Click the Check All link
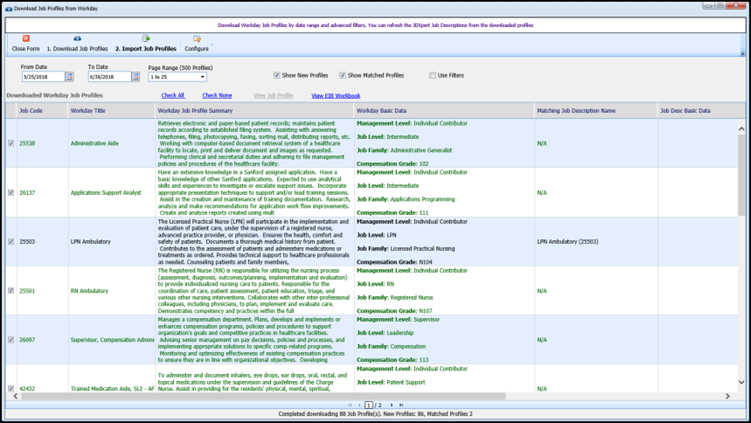The image size is (751, 423). pos(173,95)
